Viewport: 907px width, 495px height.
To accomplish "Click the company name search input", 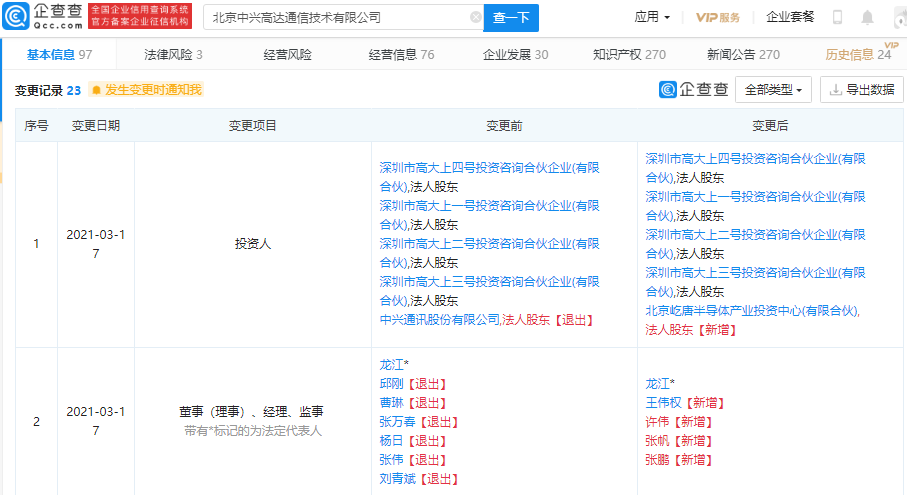I will click(x=343, y=17).
